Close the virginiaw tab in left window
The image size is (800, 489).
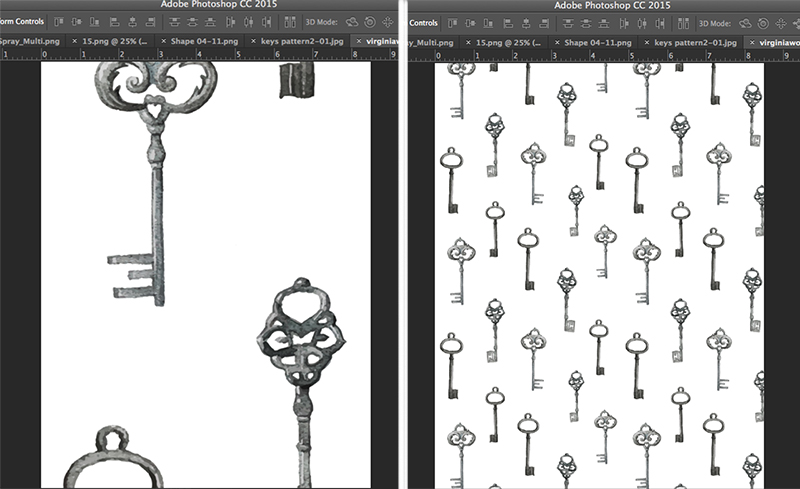pos(359,41)
